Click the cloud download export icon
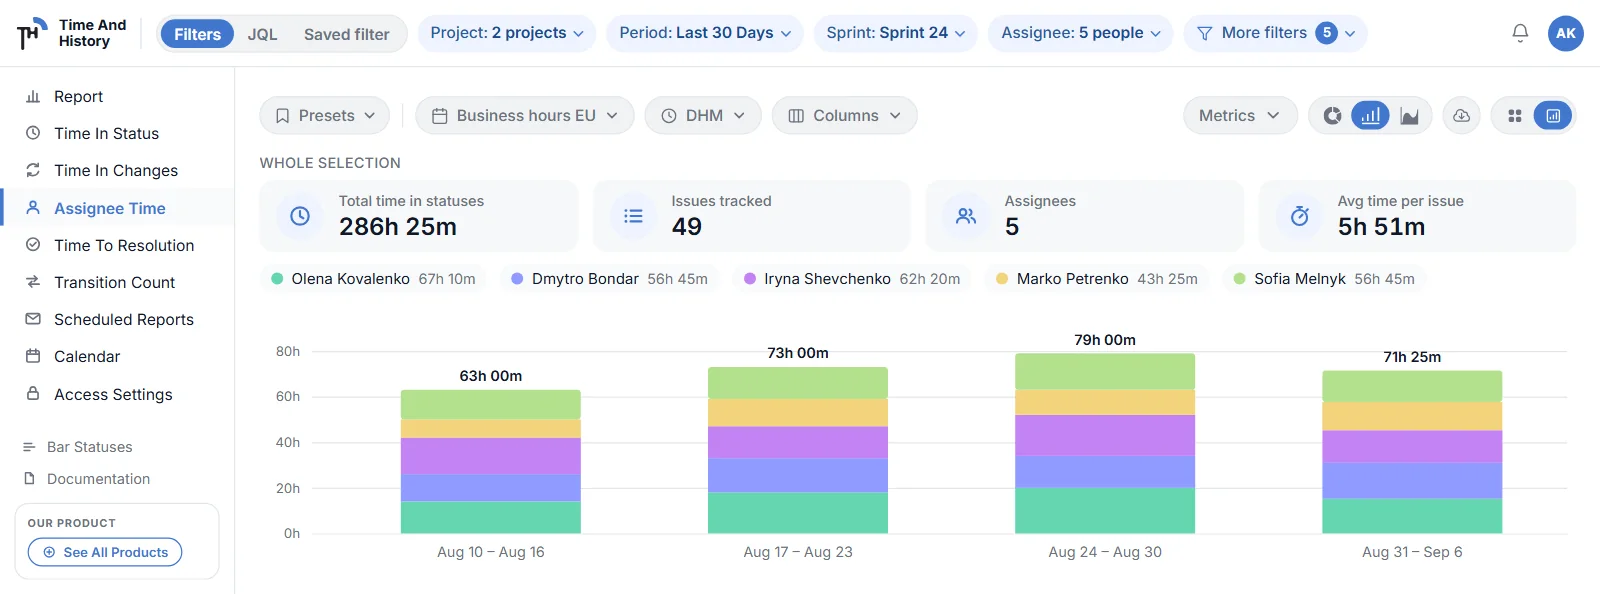This screenshot has width=1600, height=594. [1461, 116]
